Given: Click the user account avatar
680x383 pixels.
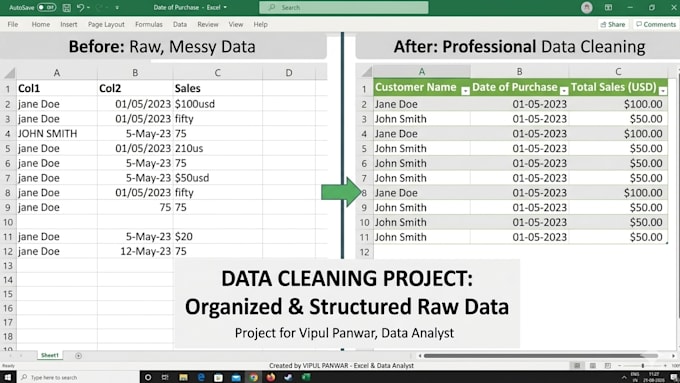Looking at the screenshot, I should pos(587,7).
